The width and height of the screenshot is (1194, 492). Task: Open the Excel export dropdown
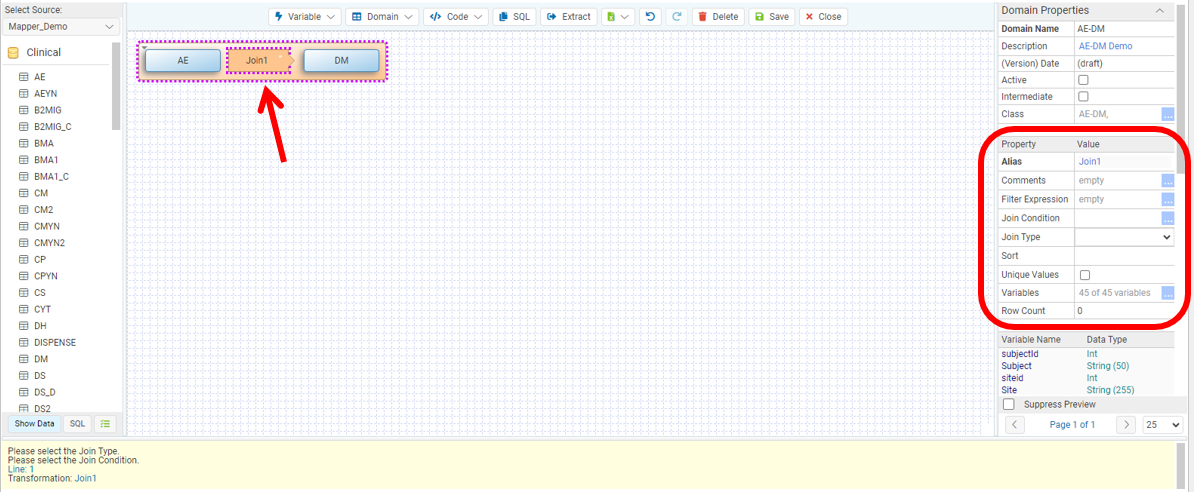[618, 17]
